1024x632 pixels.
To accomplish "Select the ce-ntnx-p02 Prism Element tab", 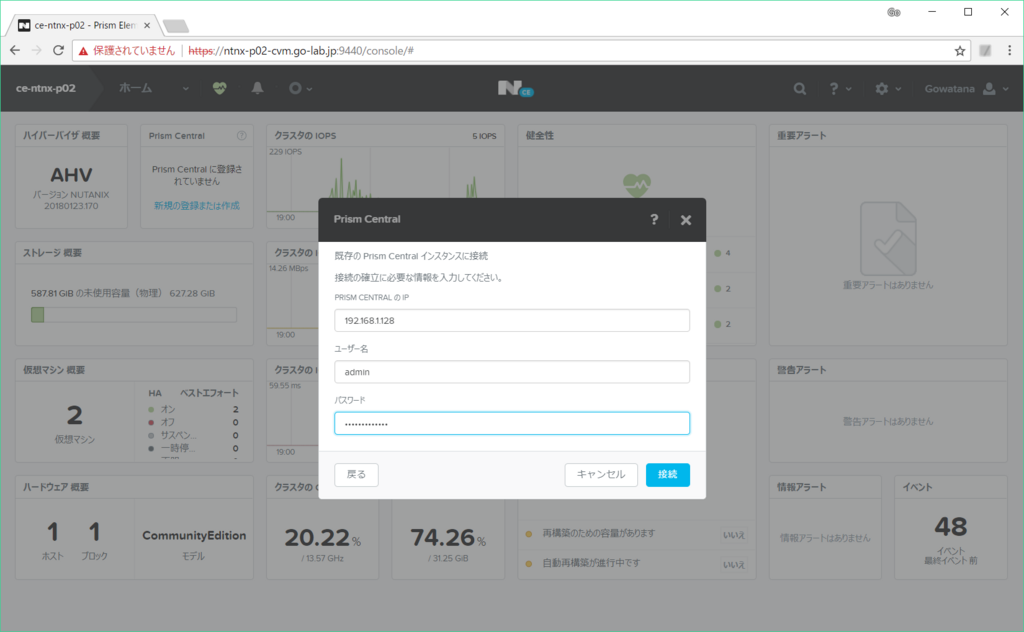I will pos(84,25).
